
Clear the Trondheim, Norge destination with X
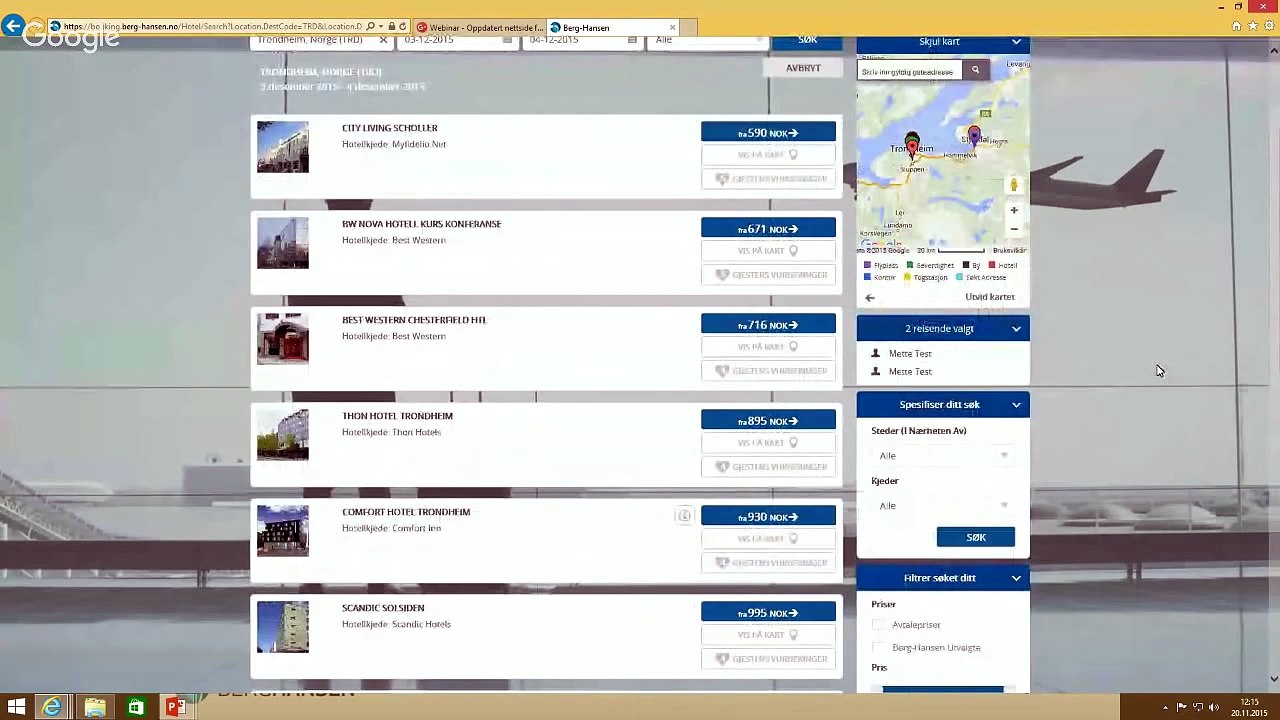tap(383, 40)
